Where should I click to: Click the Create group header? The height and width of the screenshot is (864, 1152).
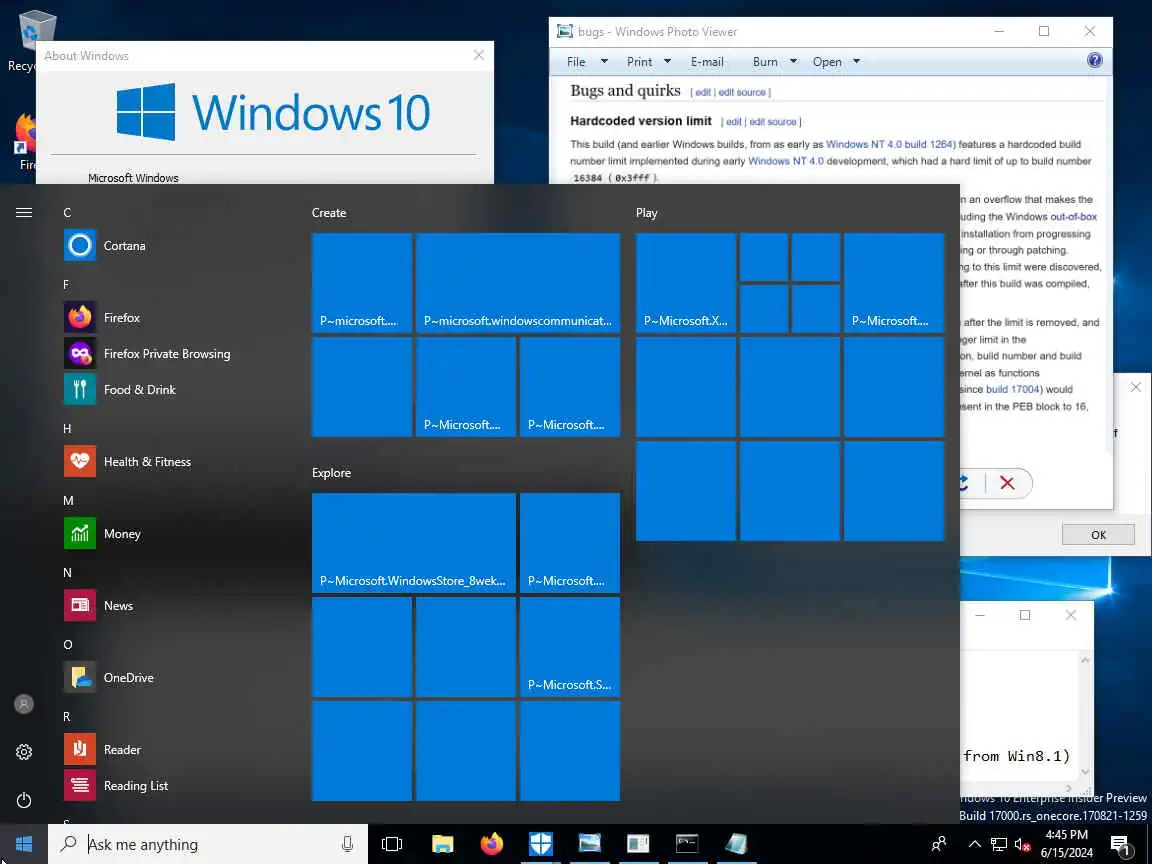pyautogui.click(x=328, y=212)
